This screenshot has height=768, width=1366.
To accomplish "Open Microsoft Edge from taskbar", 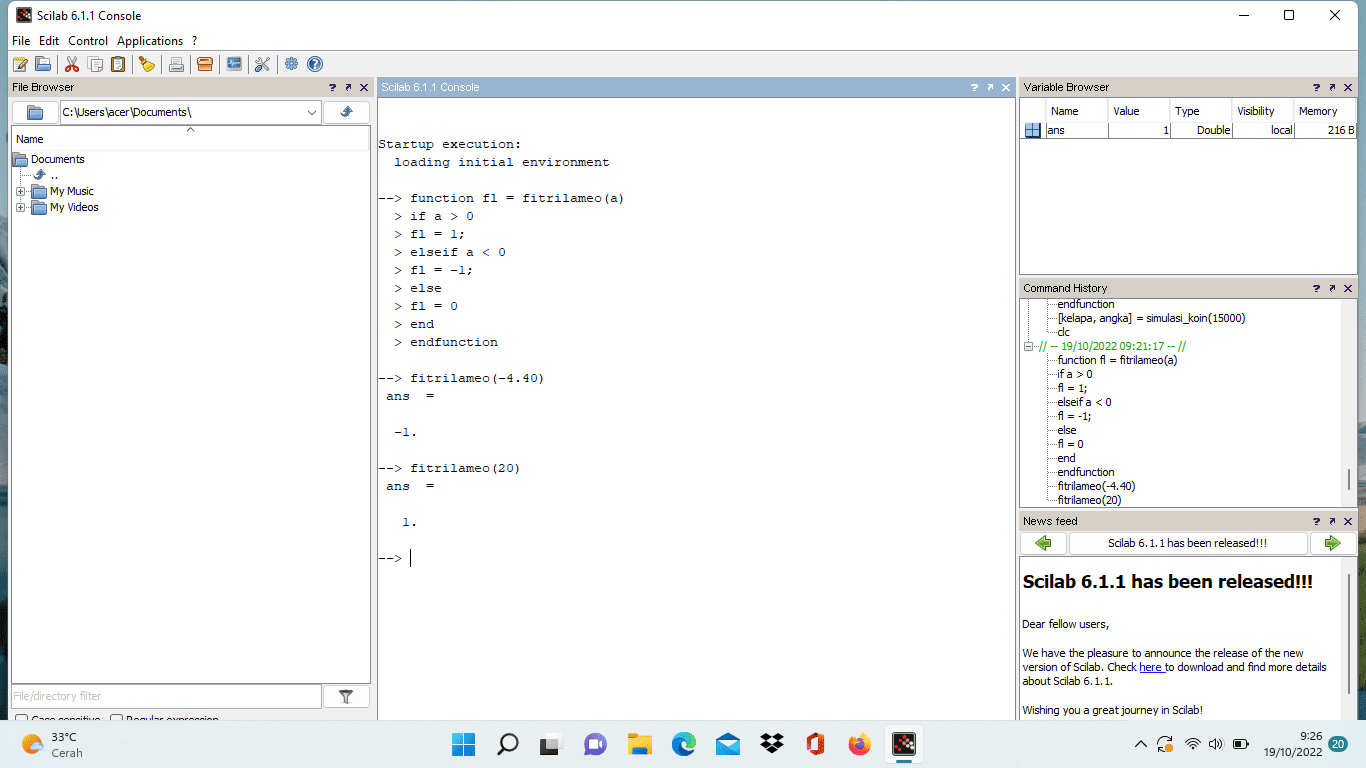I will [683, 744].
